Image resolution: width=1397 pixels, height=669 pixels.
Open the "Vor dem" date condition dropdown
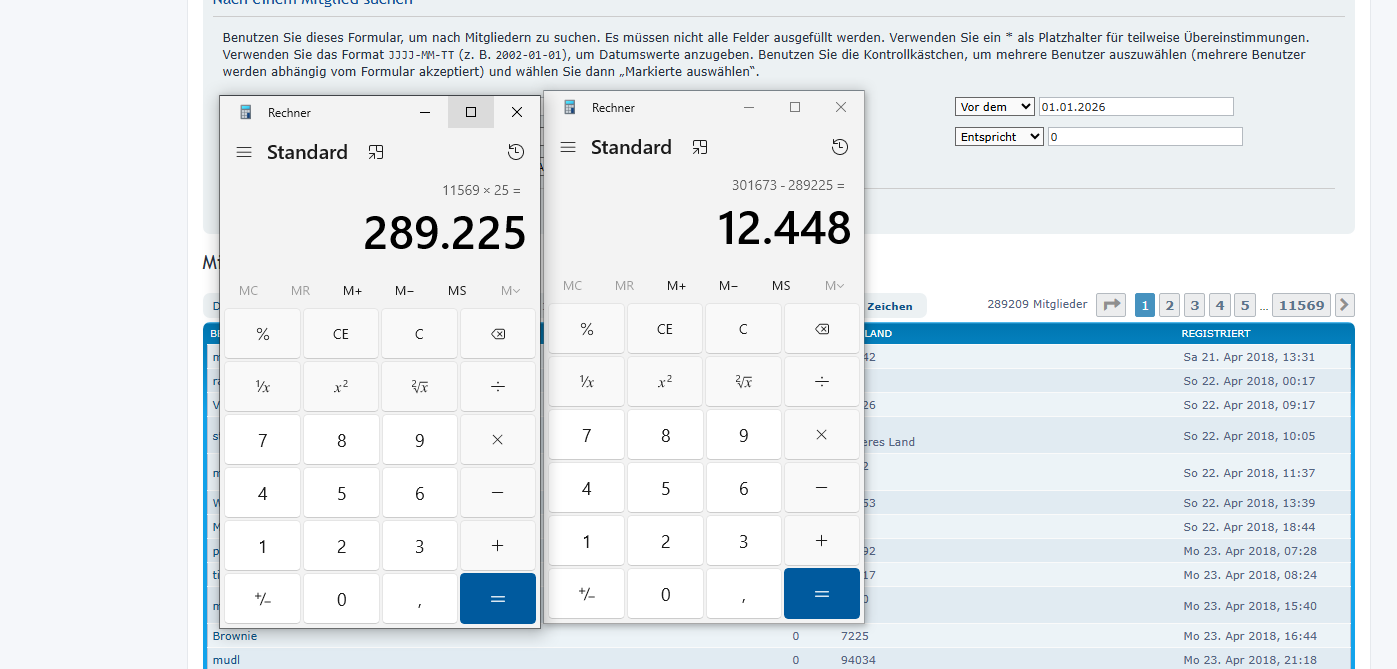[x=995, y=107]
